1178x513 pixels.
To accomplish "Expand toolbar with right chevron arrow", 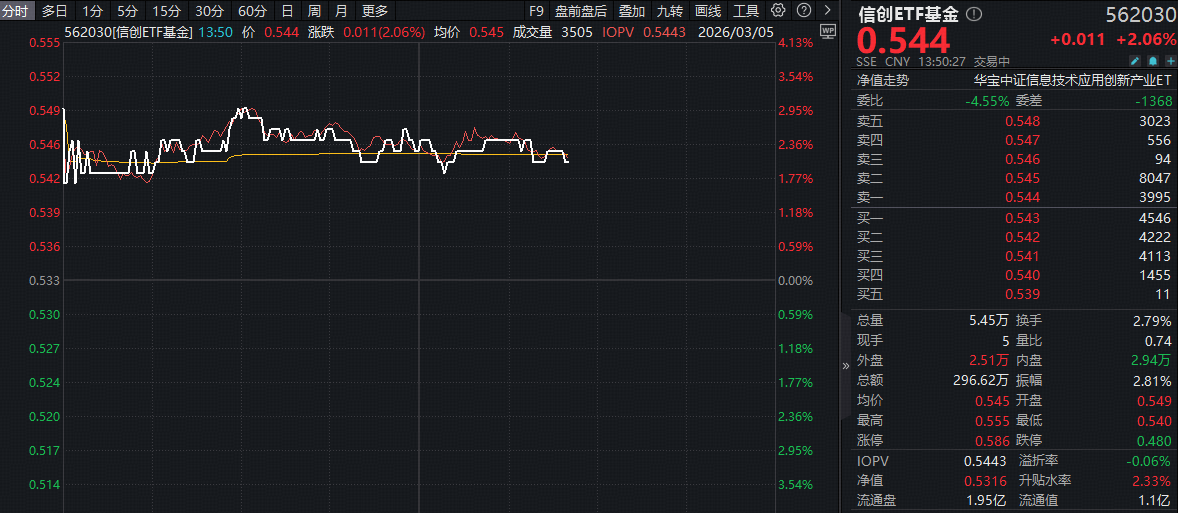I will 827,11.
